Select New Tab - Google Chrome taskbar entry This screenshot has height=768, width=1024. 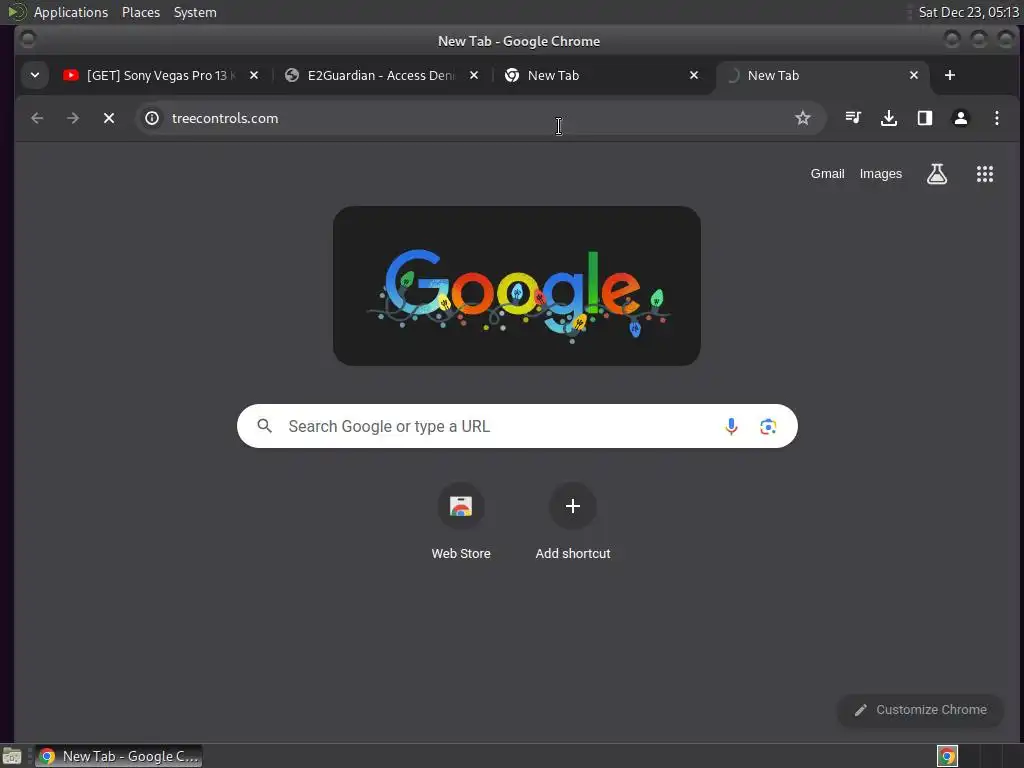click(119, 756)
